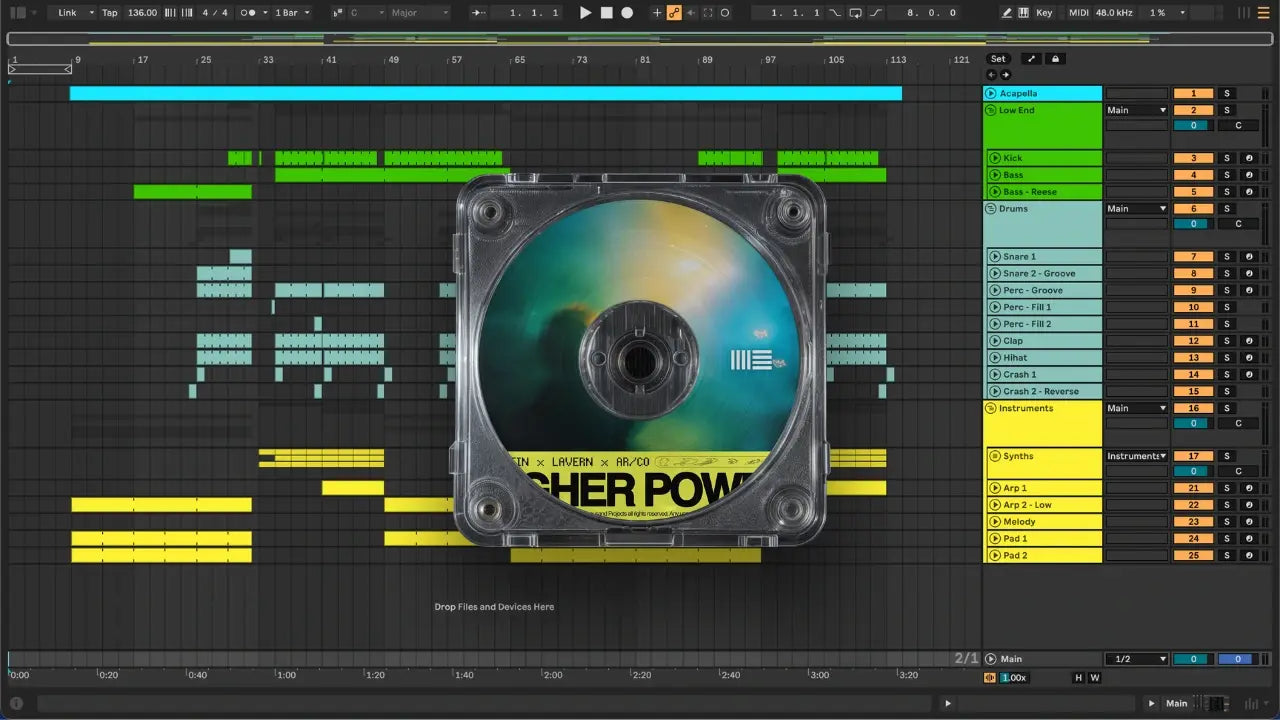The height and width of the screenshot is (720, 1280).
Task: Open the 1/2 dropdown on the Main track
Action: [x=1136, y=659]
